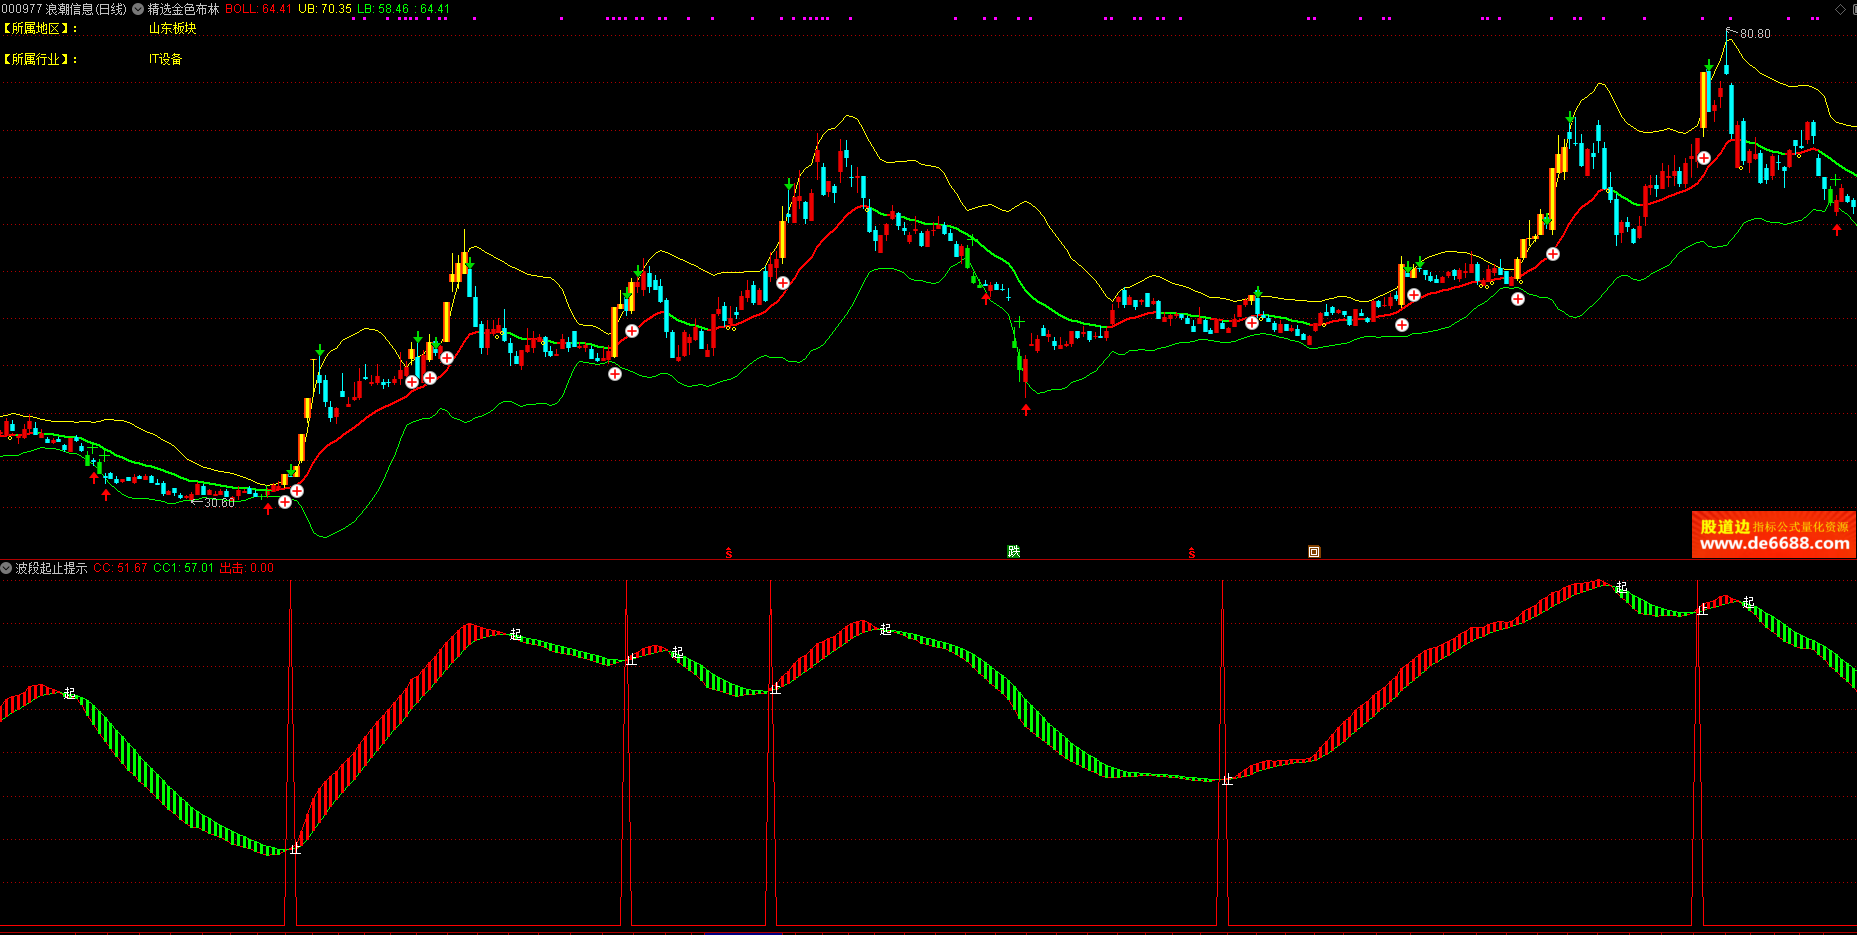Click the first 止 marker at the indicator's lowest trough
Viewport: 1857px width, 935px height.
(x=295, y=849)
